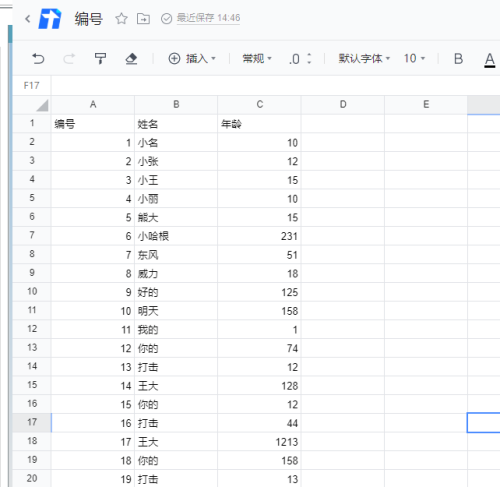Click empty cell D2 next to age 10

pyautogui.click(x=343, y=143)
